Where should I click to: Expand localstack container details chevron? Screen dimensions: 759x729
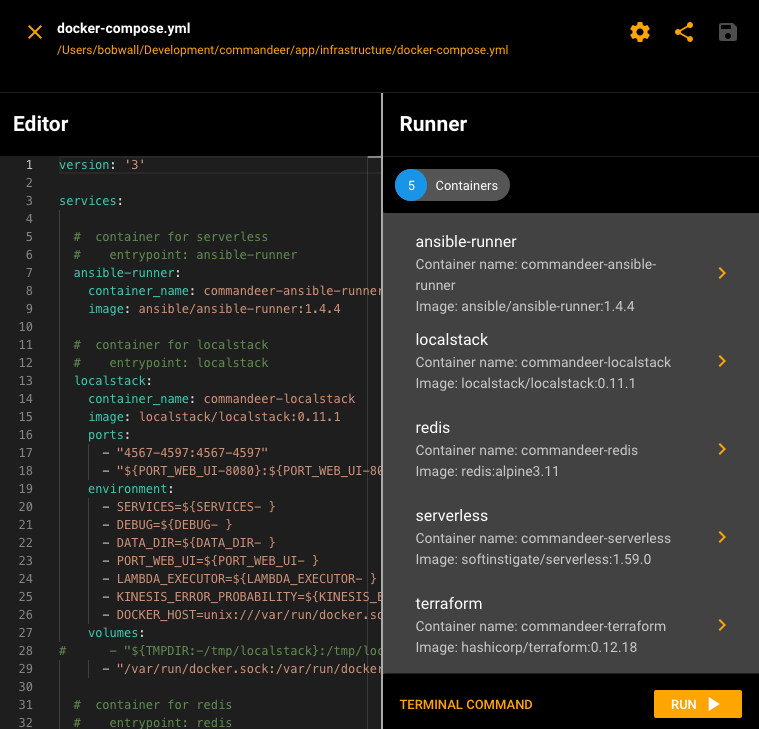click(x=722, y=361)
